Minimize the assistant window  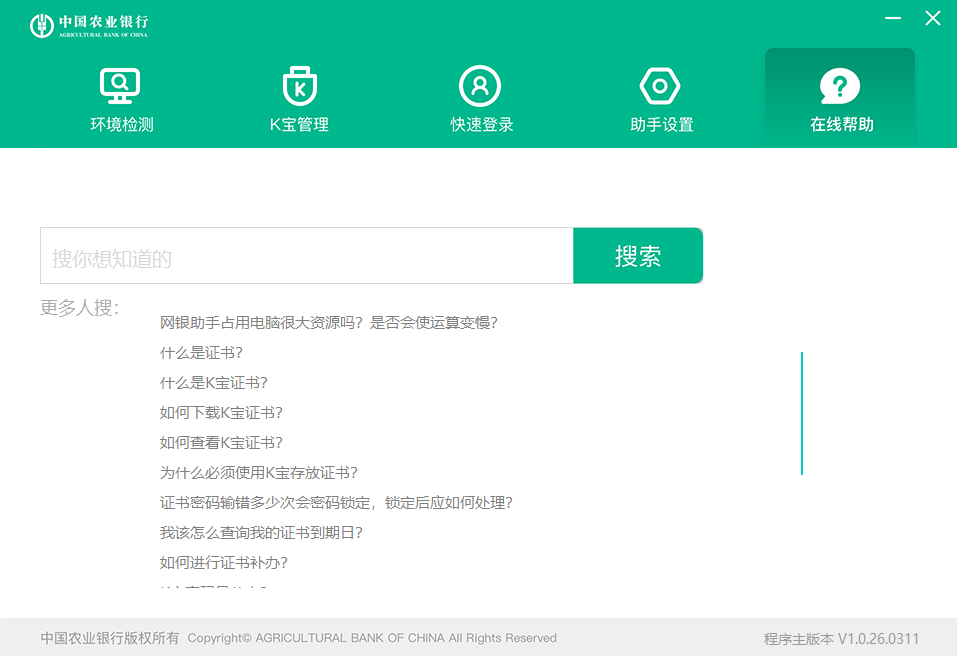click(893, 18)
